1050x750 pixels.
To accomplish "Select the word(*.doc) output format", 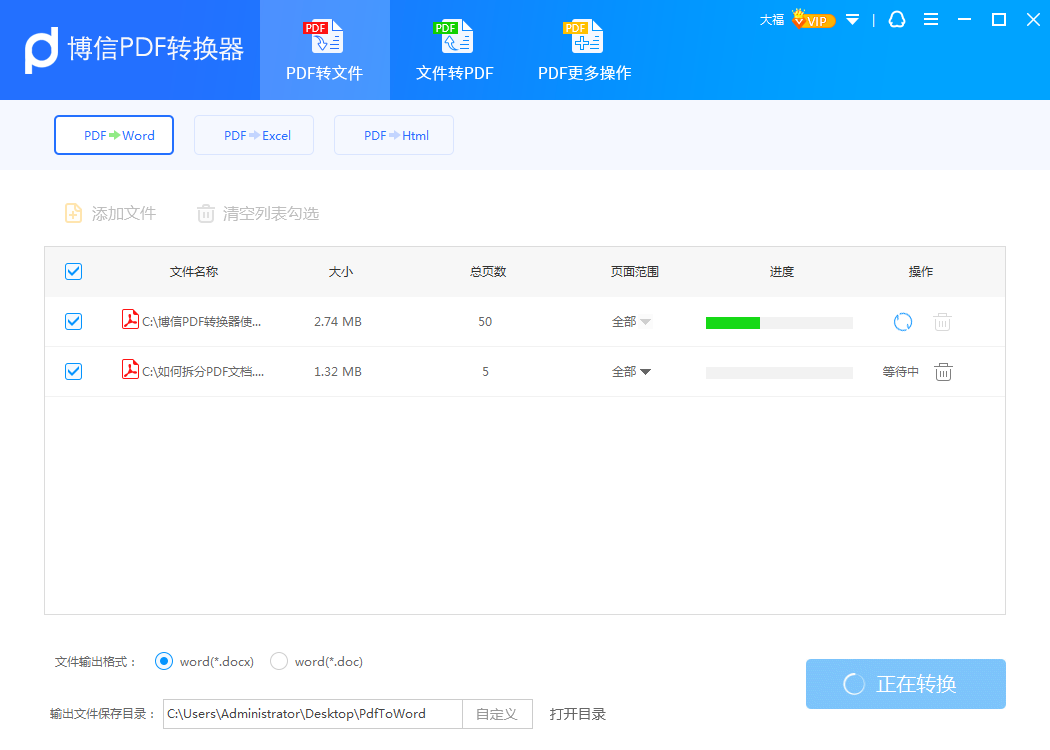I will coord(279,661).
